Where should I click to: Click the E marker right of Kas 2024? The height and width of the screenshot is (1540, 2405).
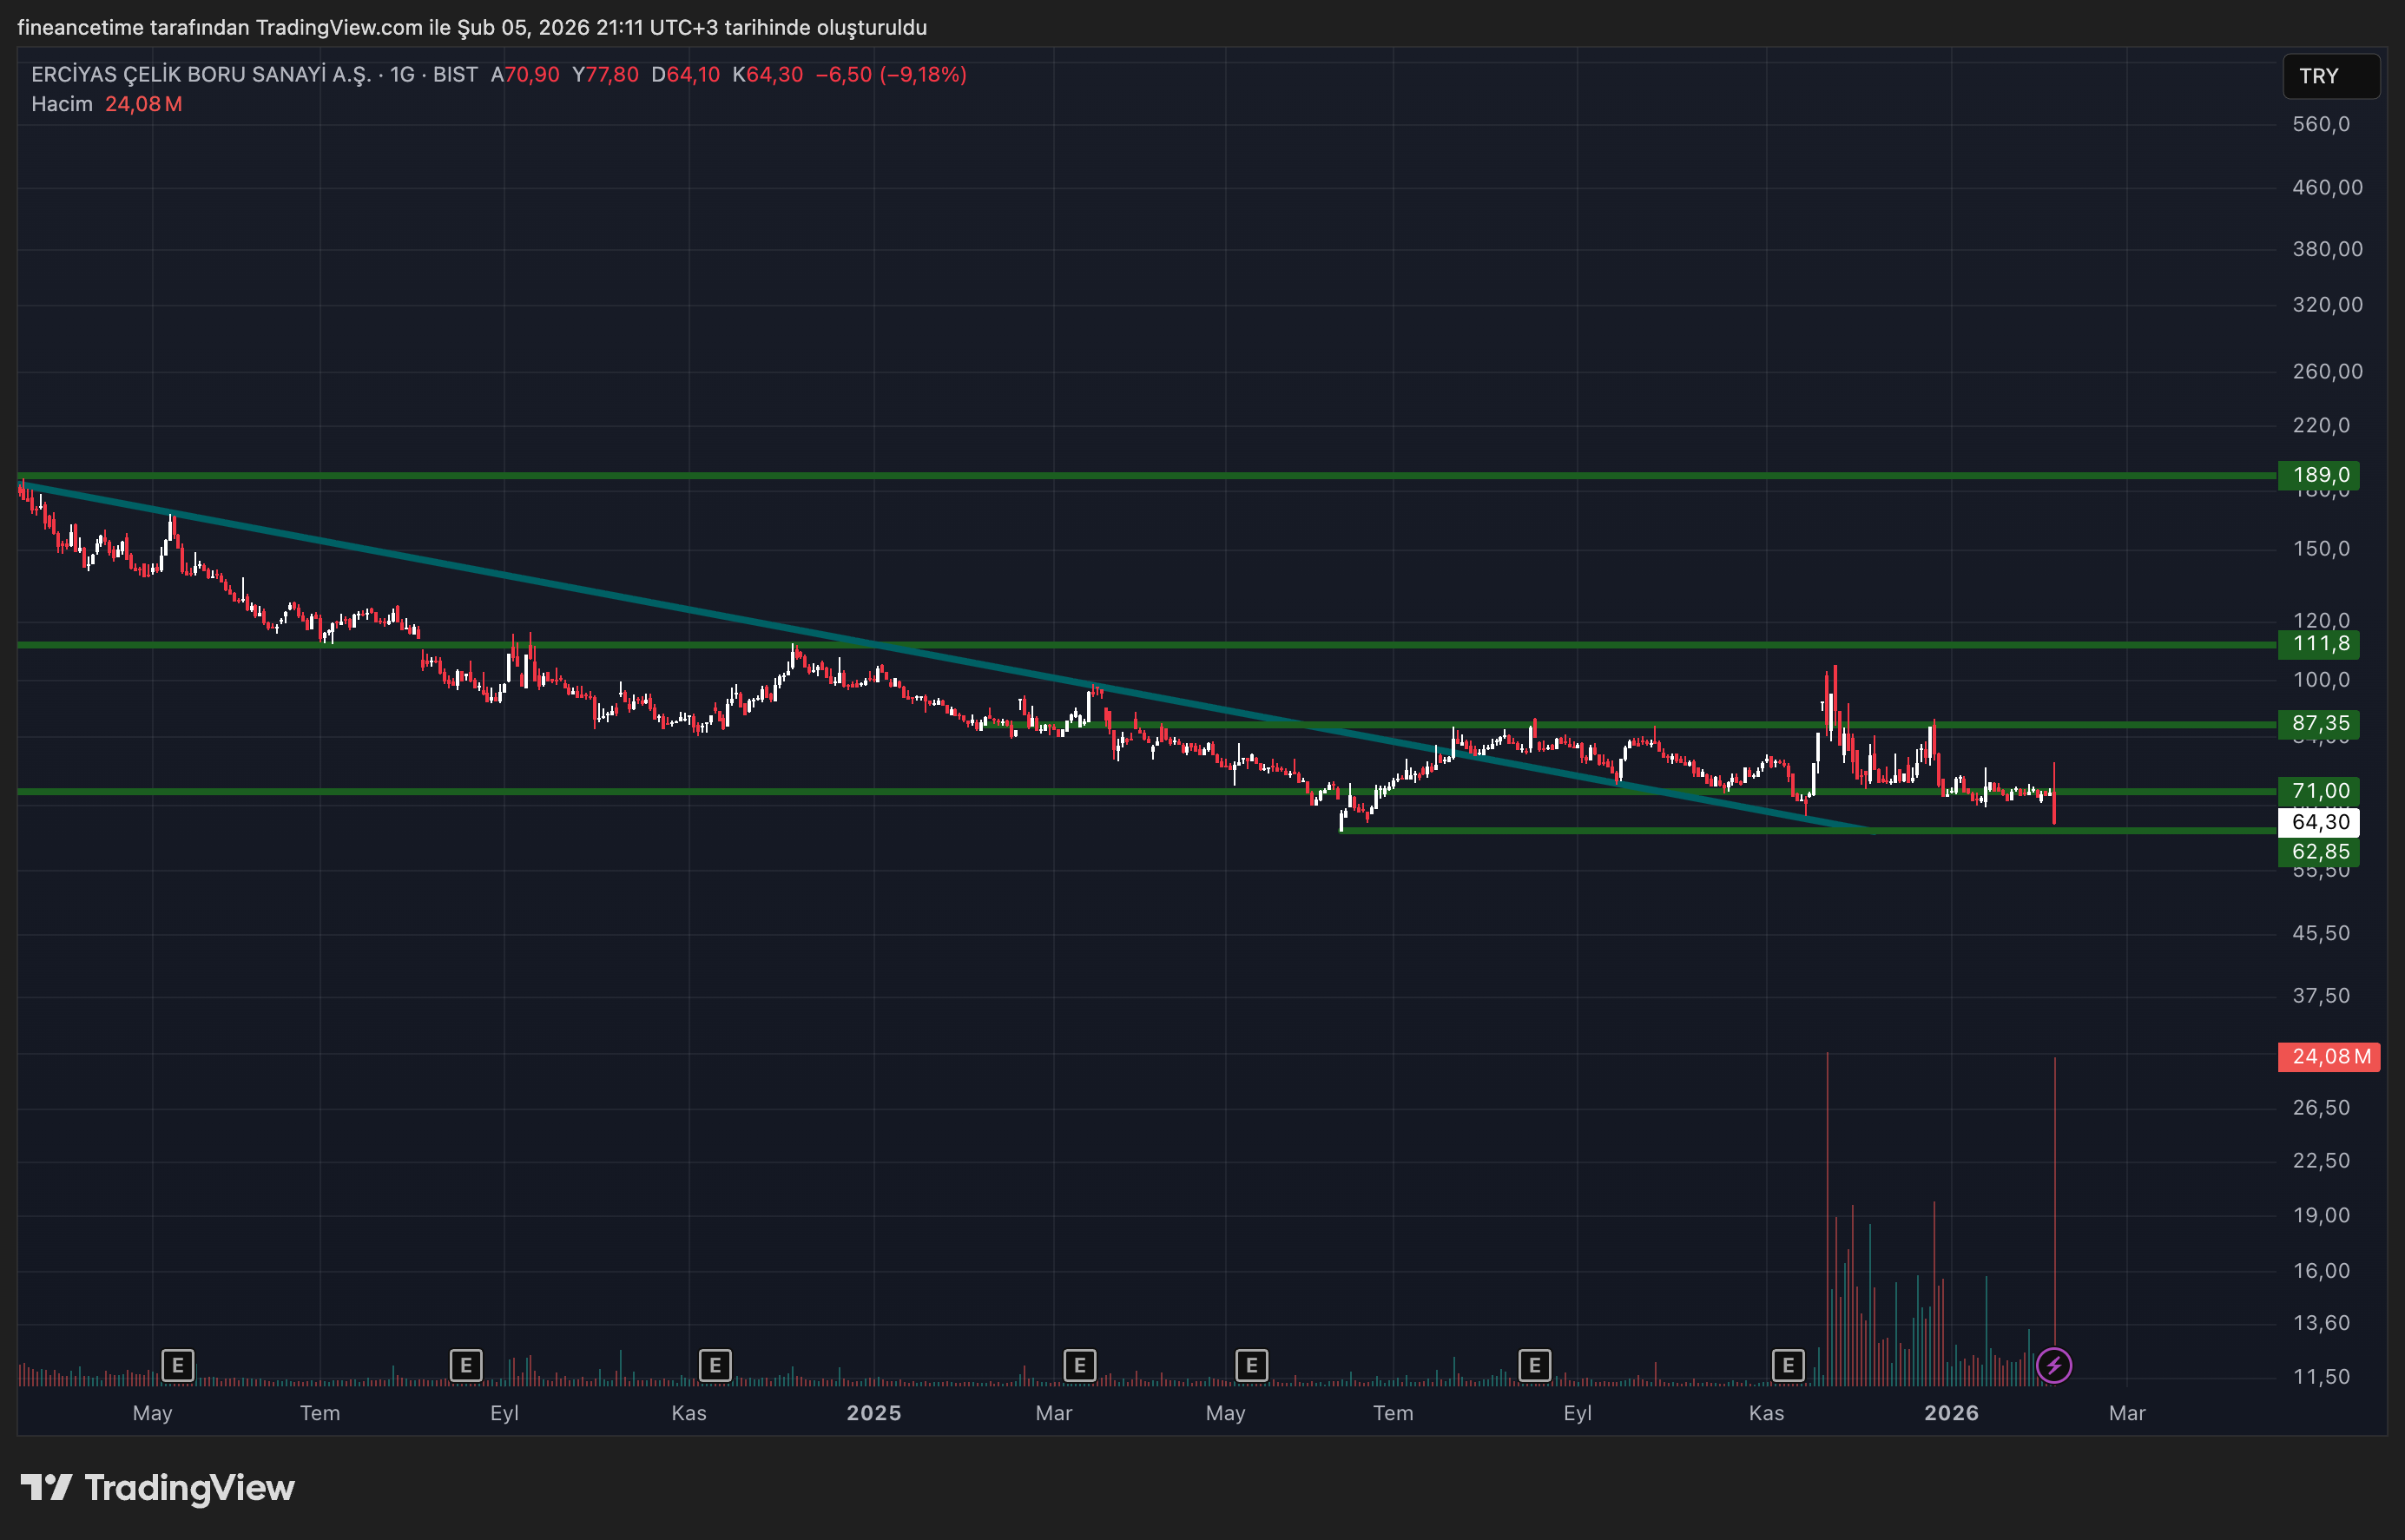click(715, 1365)
